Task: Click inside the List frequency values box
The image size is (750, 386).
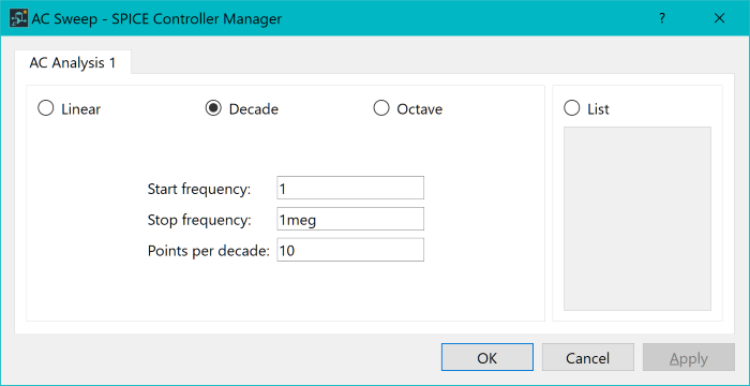Action: tap(637, 219)
